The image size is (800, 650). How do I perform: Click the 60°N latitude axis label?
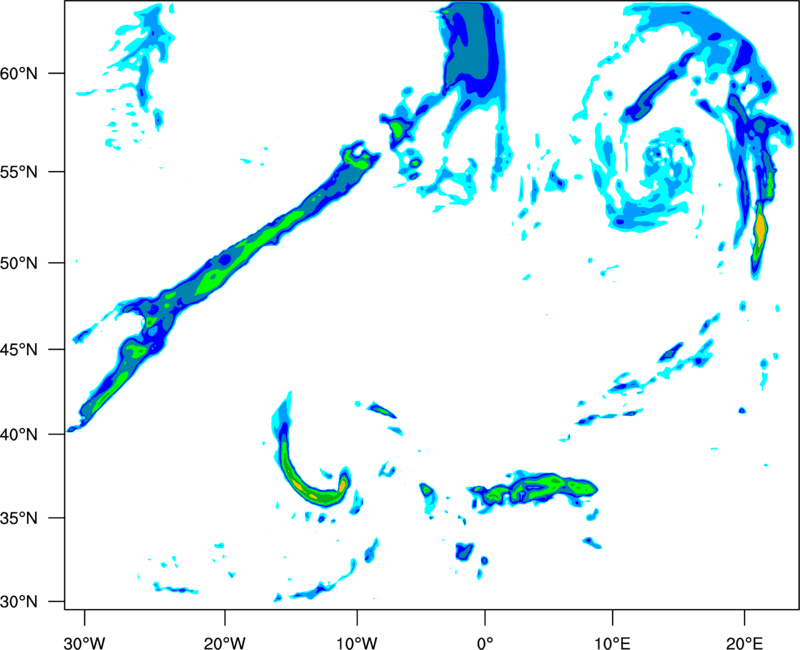point(19,74)
